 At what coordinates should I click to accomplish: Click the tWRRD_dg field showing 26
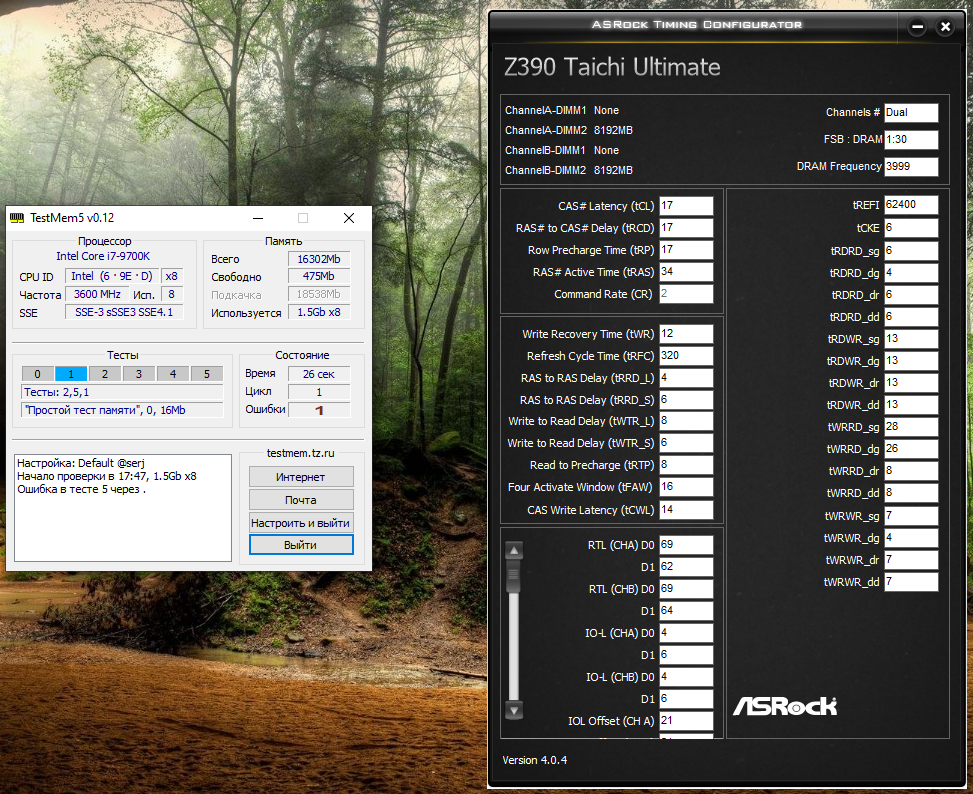click(x=911, y=448)
